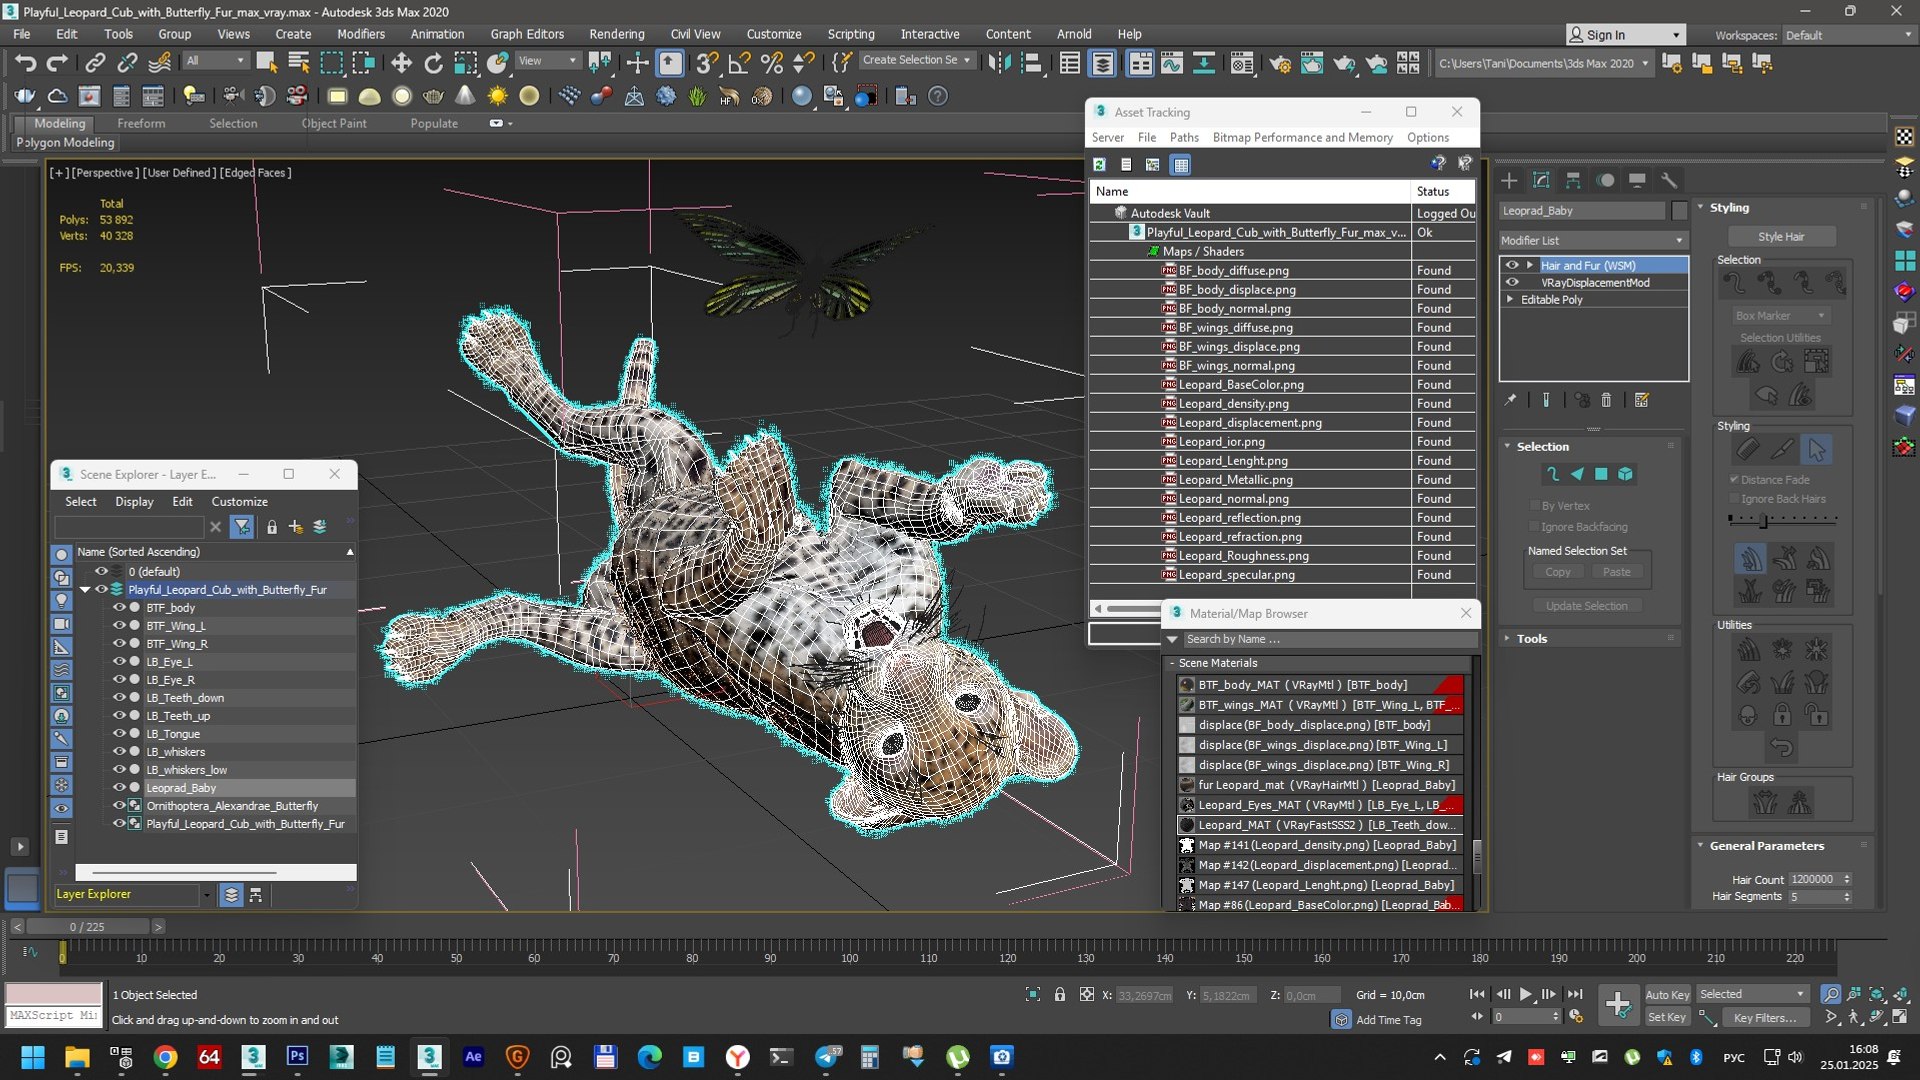Toggle visibility of Leoprad_Baby in Scene Explorer

(118, 787)
